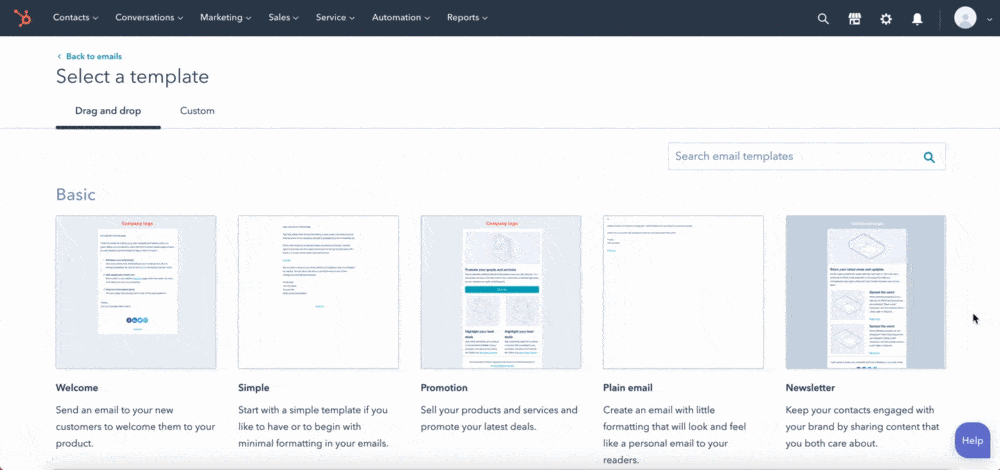Choose the Promotion template thumbnail

point(501,292)
